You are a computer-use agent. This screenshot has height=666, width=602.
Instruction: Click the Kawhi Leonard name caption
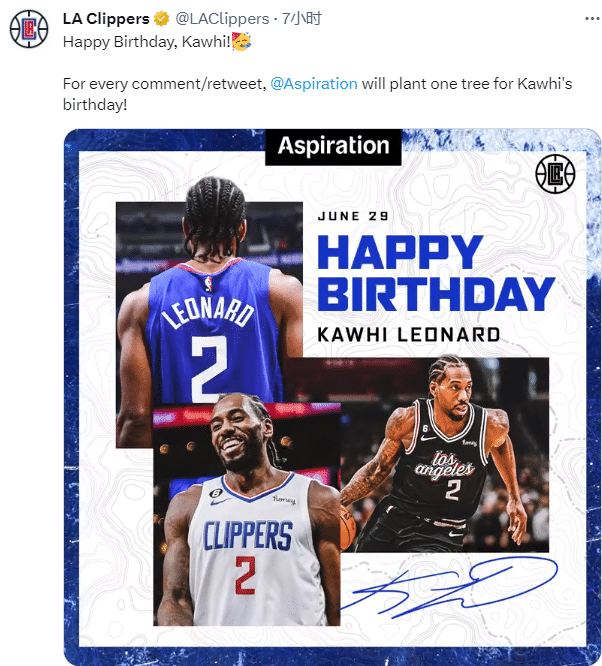coord(409,335)
